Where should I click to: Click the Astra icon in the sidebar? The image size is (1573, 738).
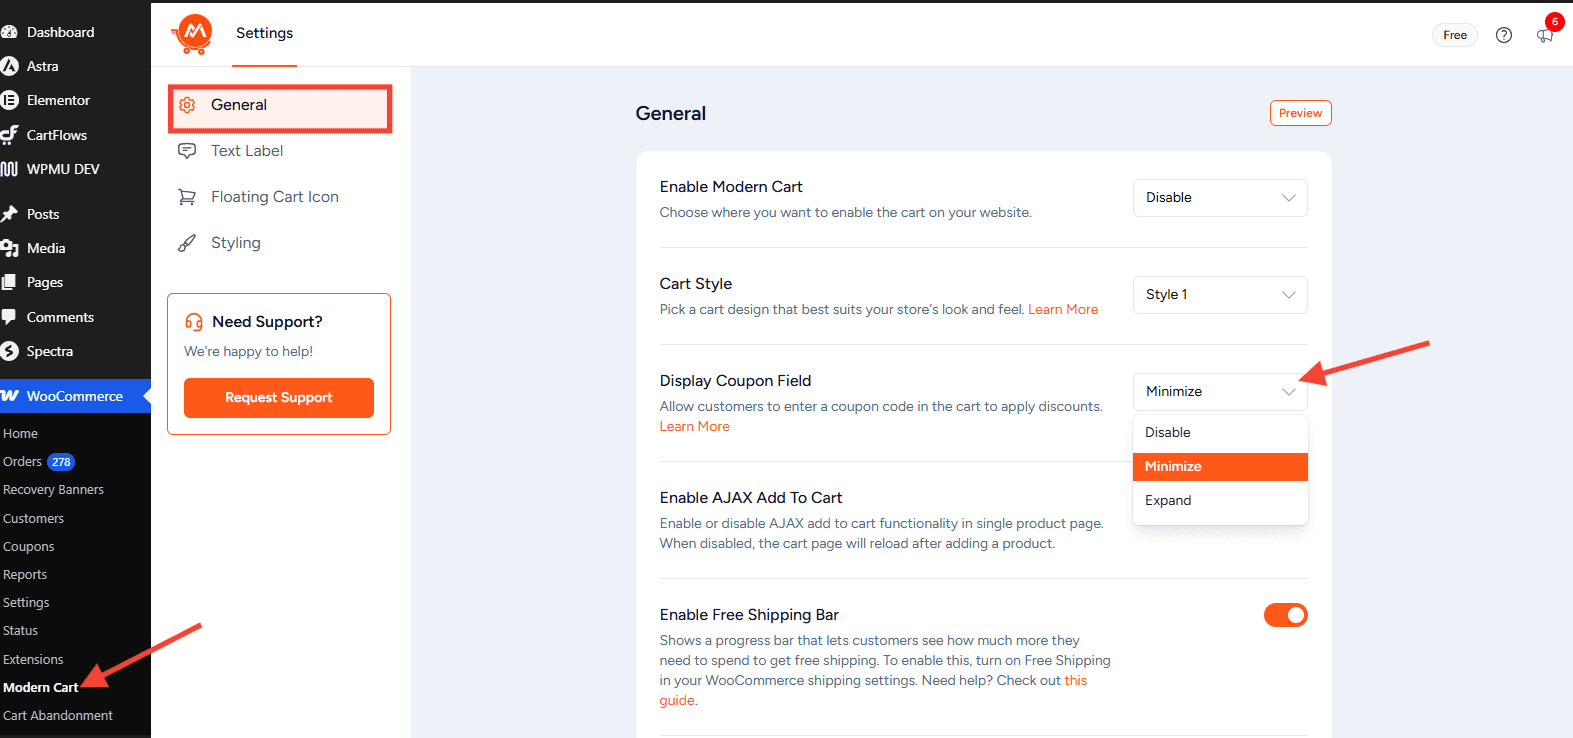click(x=9, y=66)
